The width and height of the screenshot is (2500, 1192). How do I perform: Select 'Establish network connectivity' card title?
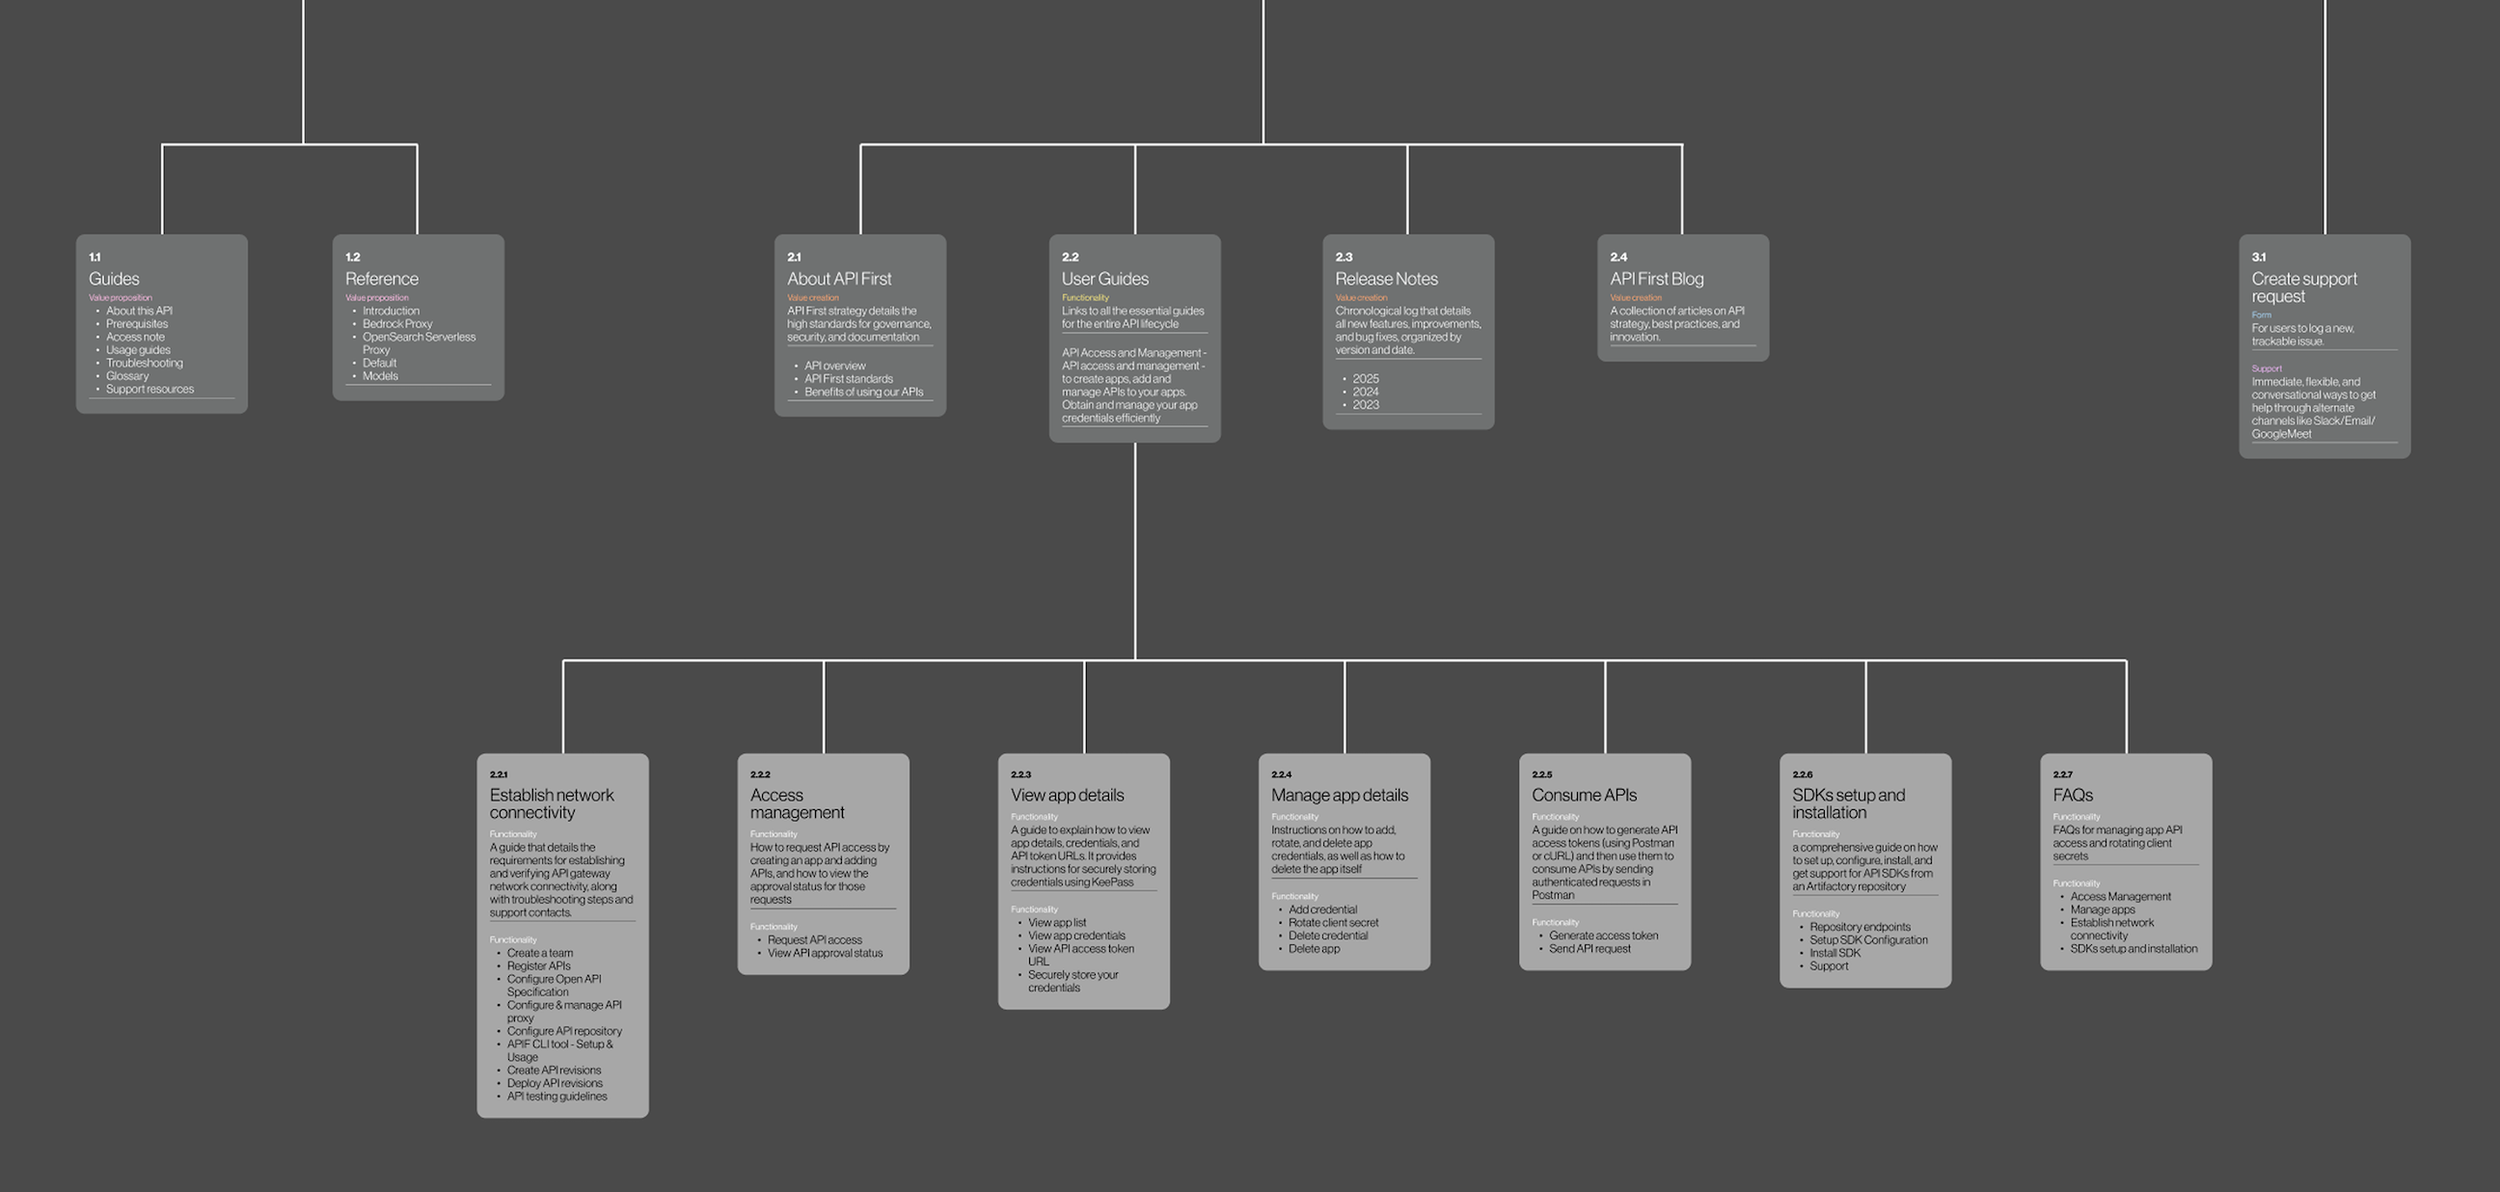coord(552,804)
